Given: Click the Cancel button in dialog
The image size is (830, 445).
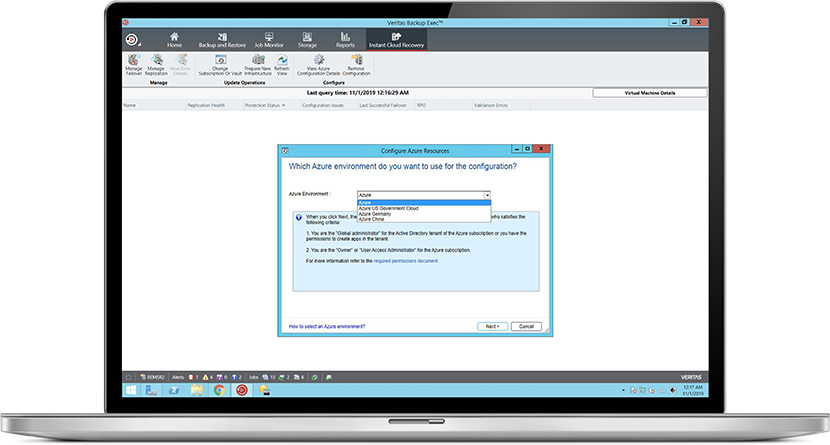Looking at the screenshot, I should 526,326.
